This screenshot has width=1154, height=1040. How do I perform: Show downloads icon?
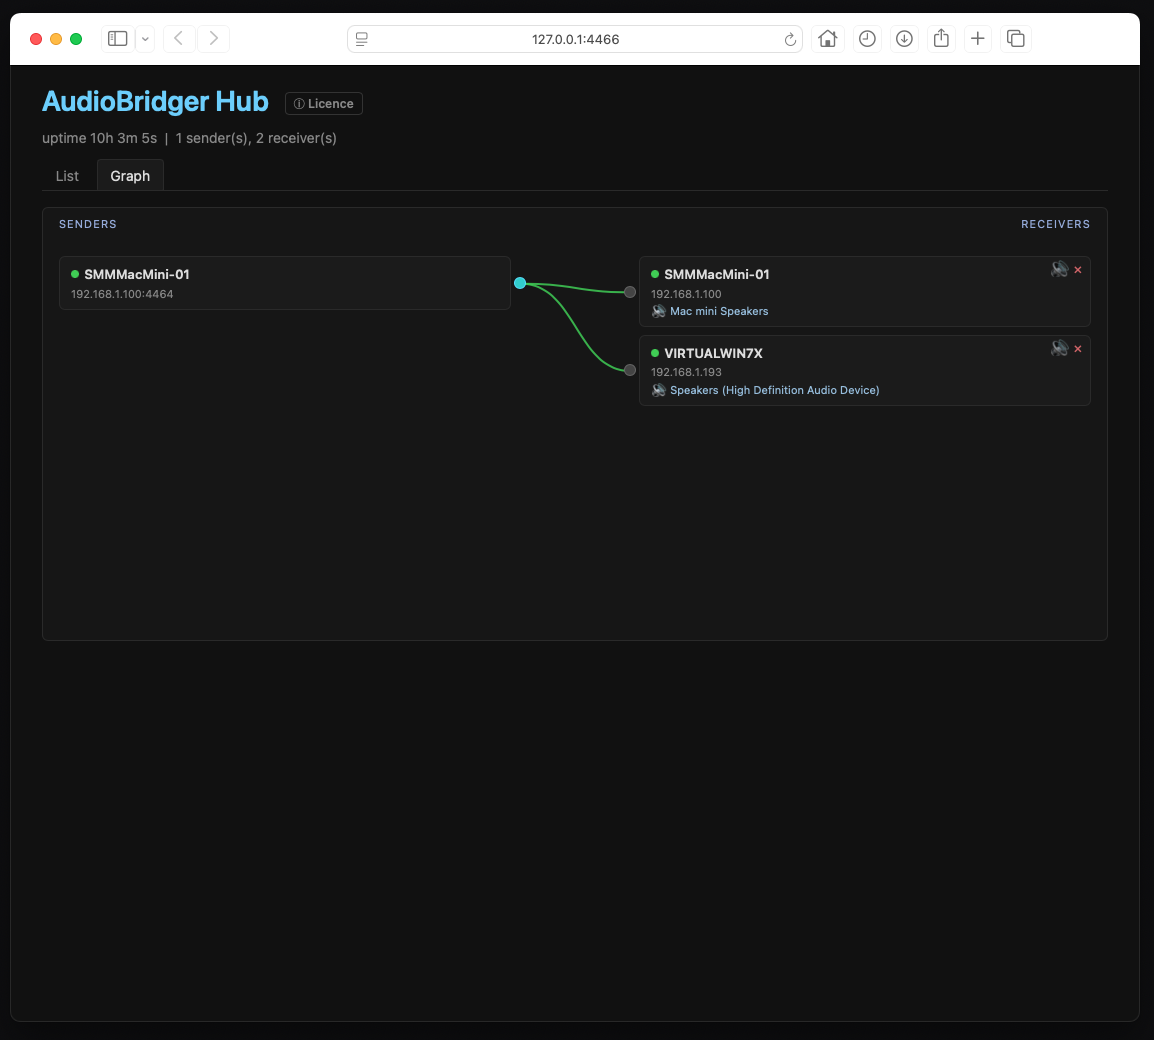905,38
